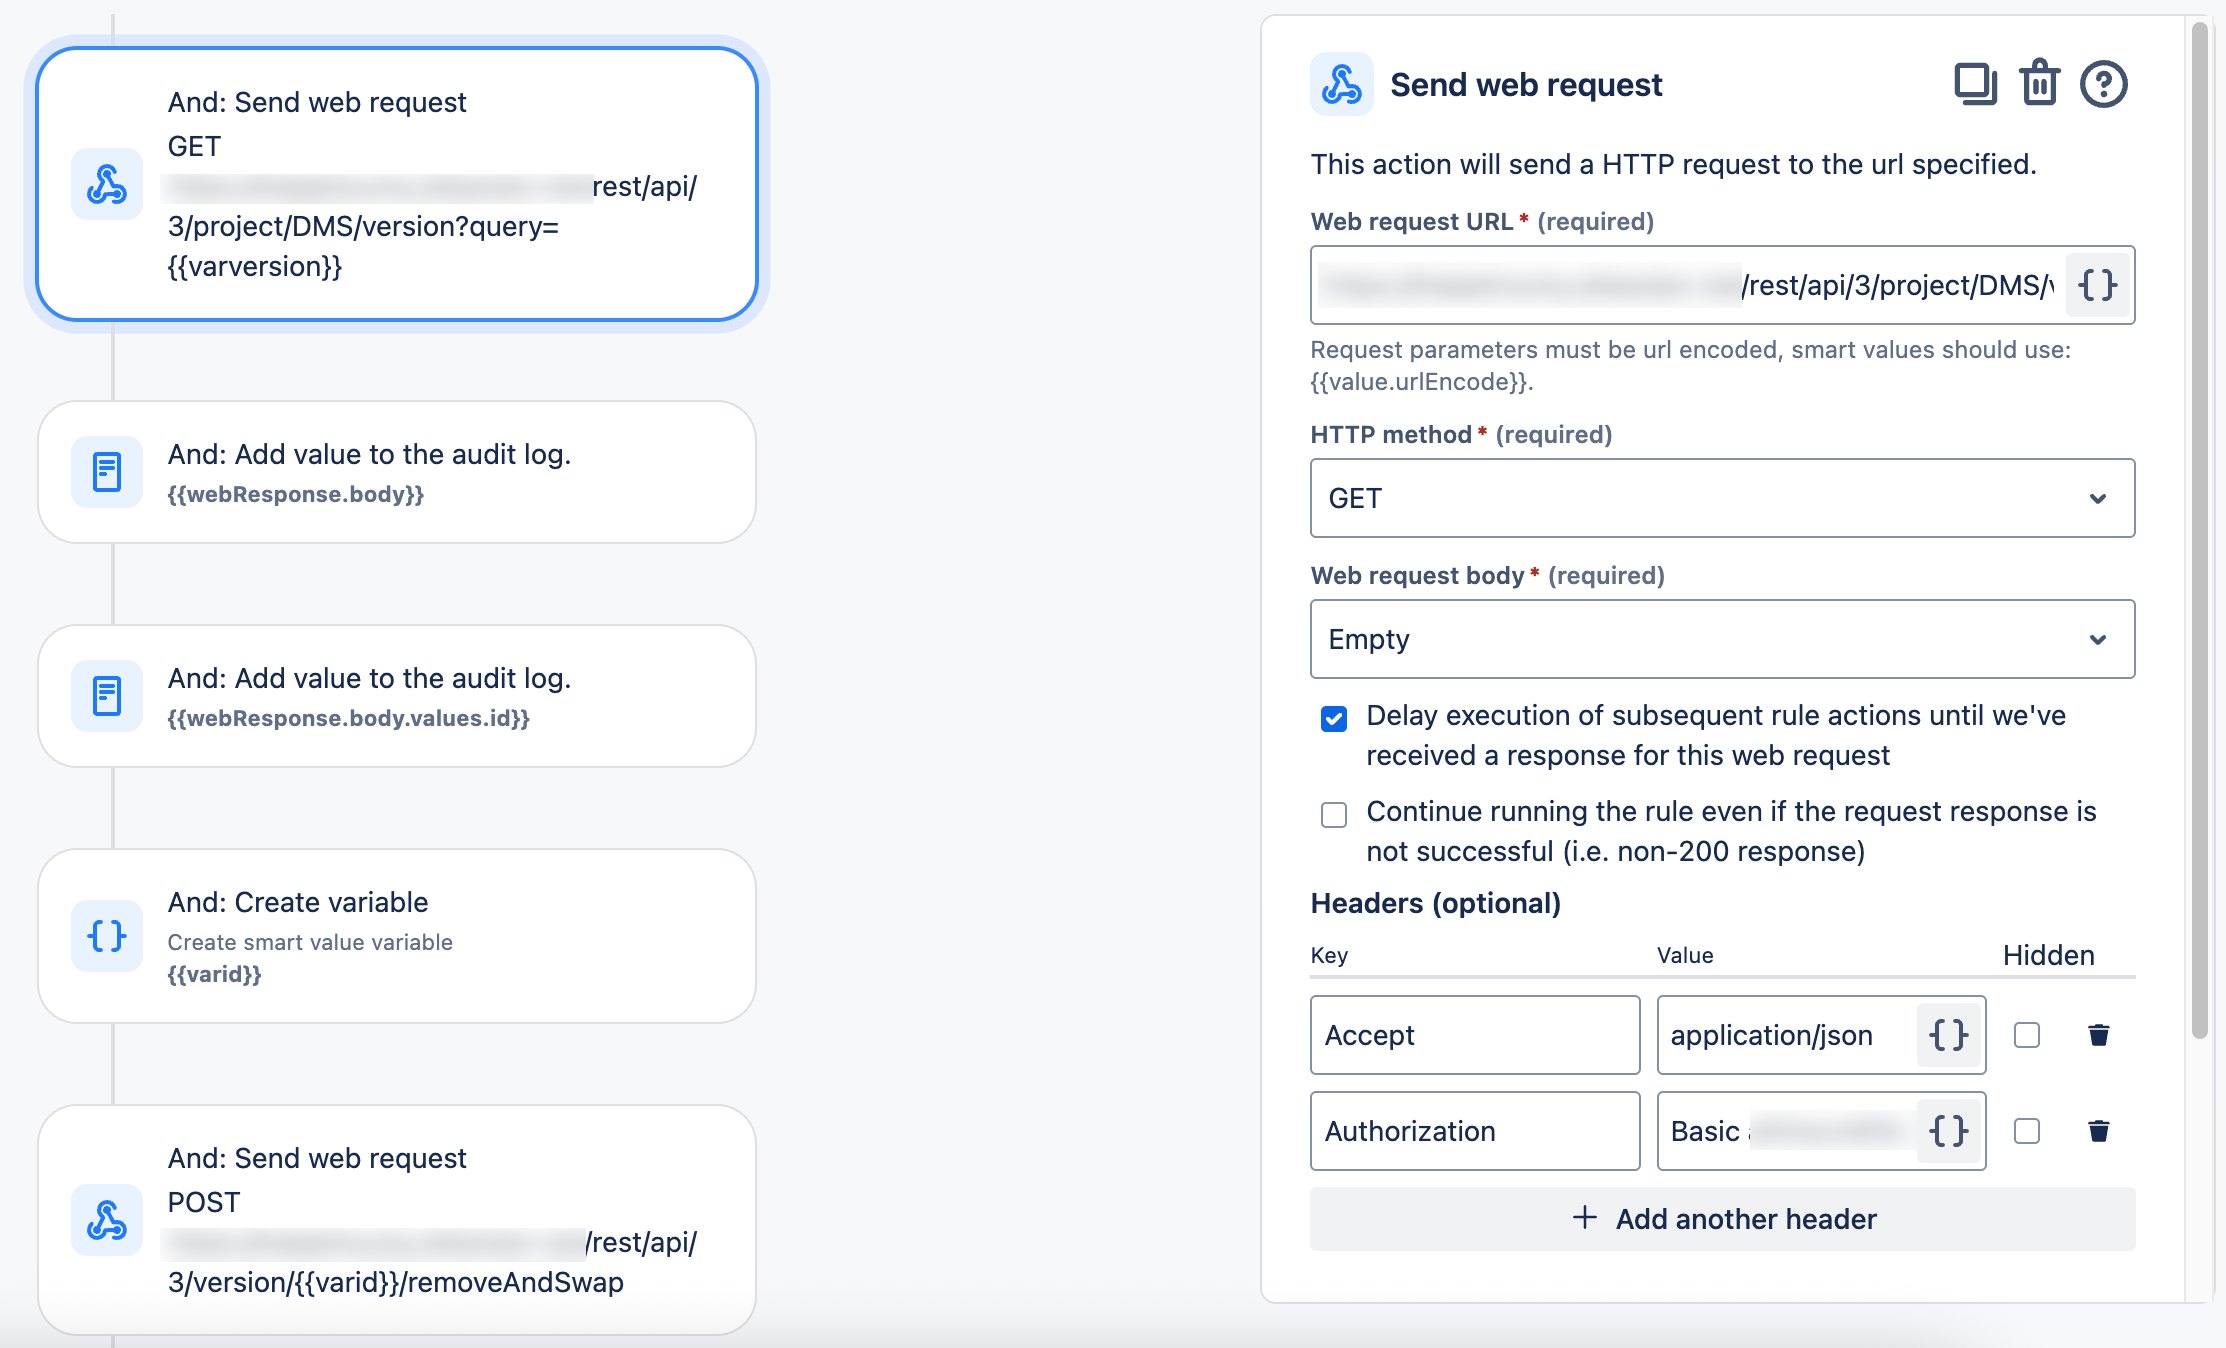Enable continue running rule on non-200 response
The height and width of the screenshot is (1348, 2226).
pyautogui.click(x=1334, y=816)
